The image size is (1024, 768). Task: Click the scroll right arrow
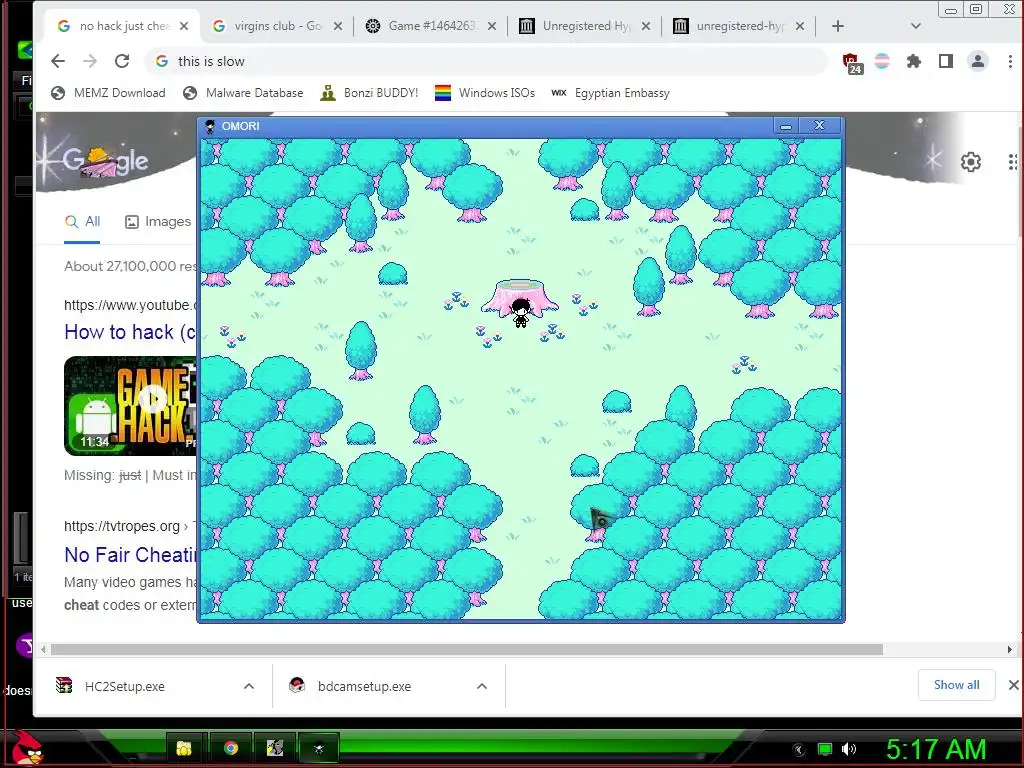coord(1010,649)
